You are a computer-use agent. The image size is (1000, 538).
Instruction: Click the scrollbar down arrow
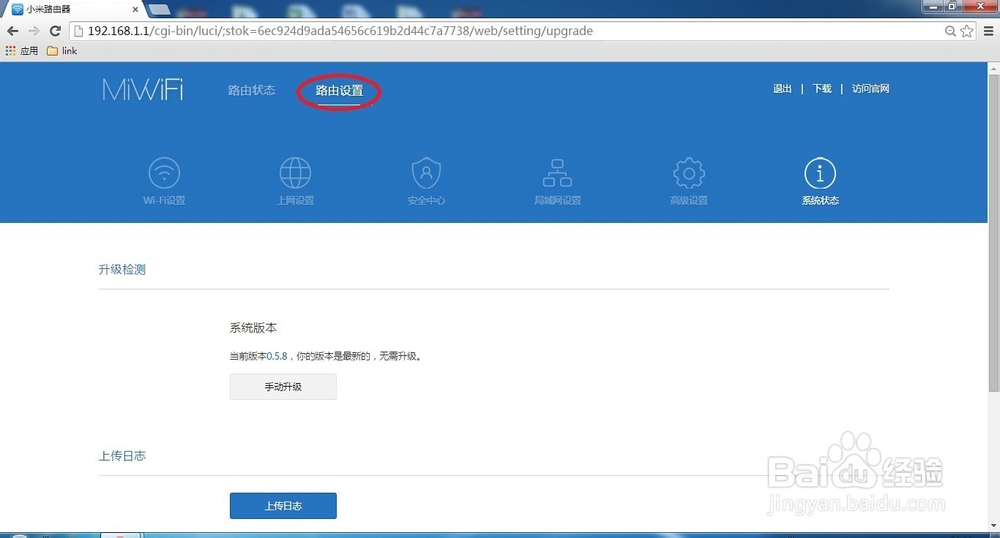[994, 526]
